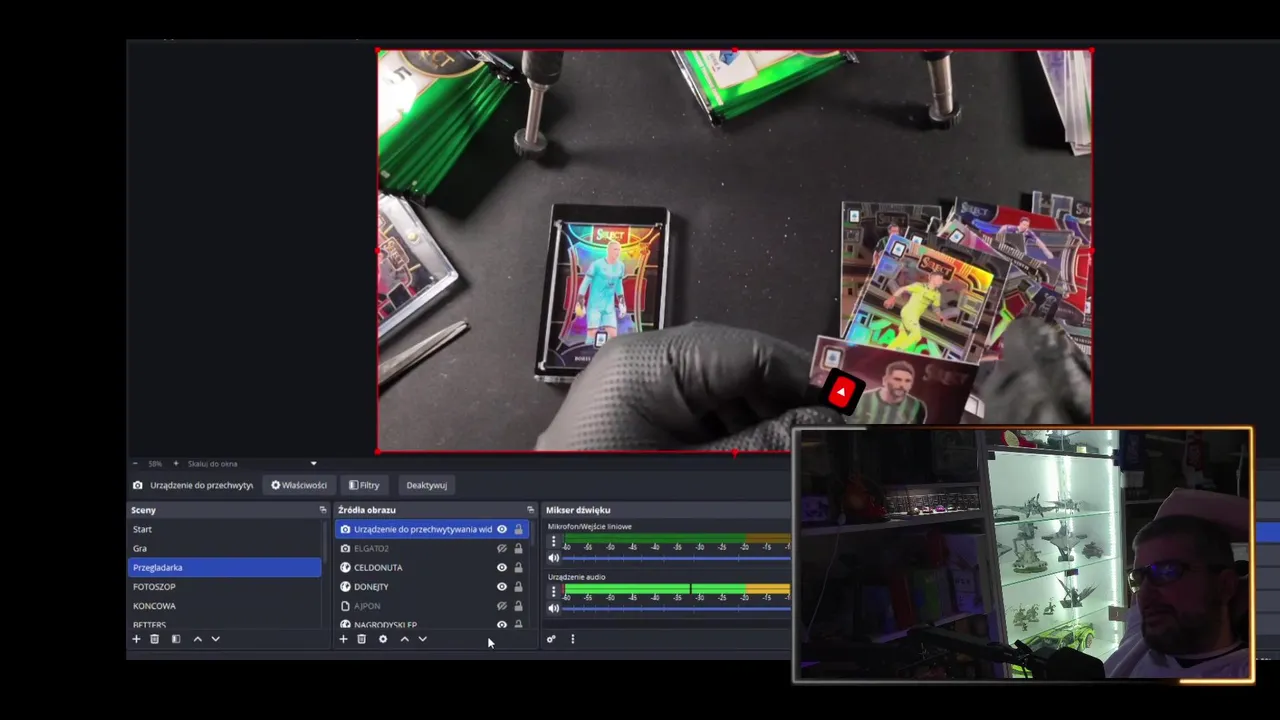Mute Mikrofon/Wejście liniowe speaker icon

pyautogui.click(x=553, y=558)
